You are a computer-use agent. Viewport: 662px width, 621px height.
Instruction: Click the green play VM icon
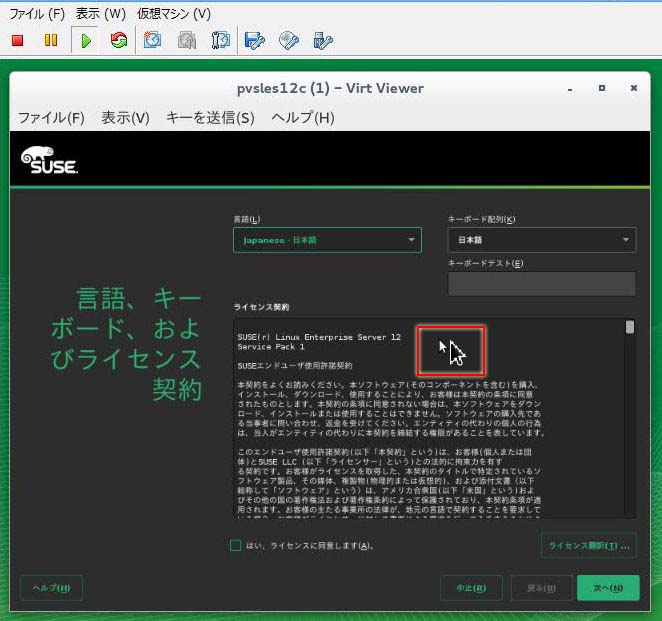85,41
